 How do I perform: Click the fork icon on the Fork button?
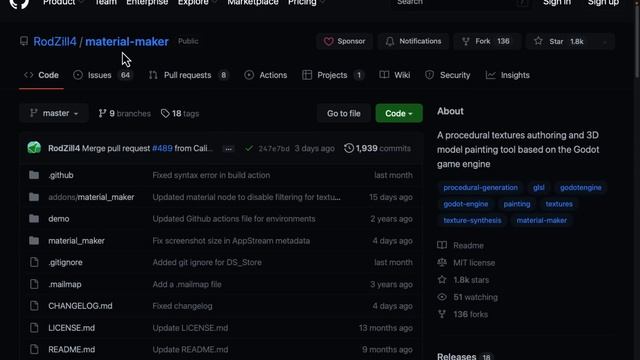point(466,41)
